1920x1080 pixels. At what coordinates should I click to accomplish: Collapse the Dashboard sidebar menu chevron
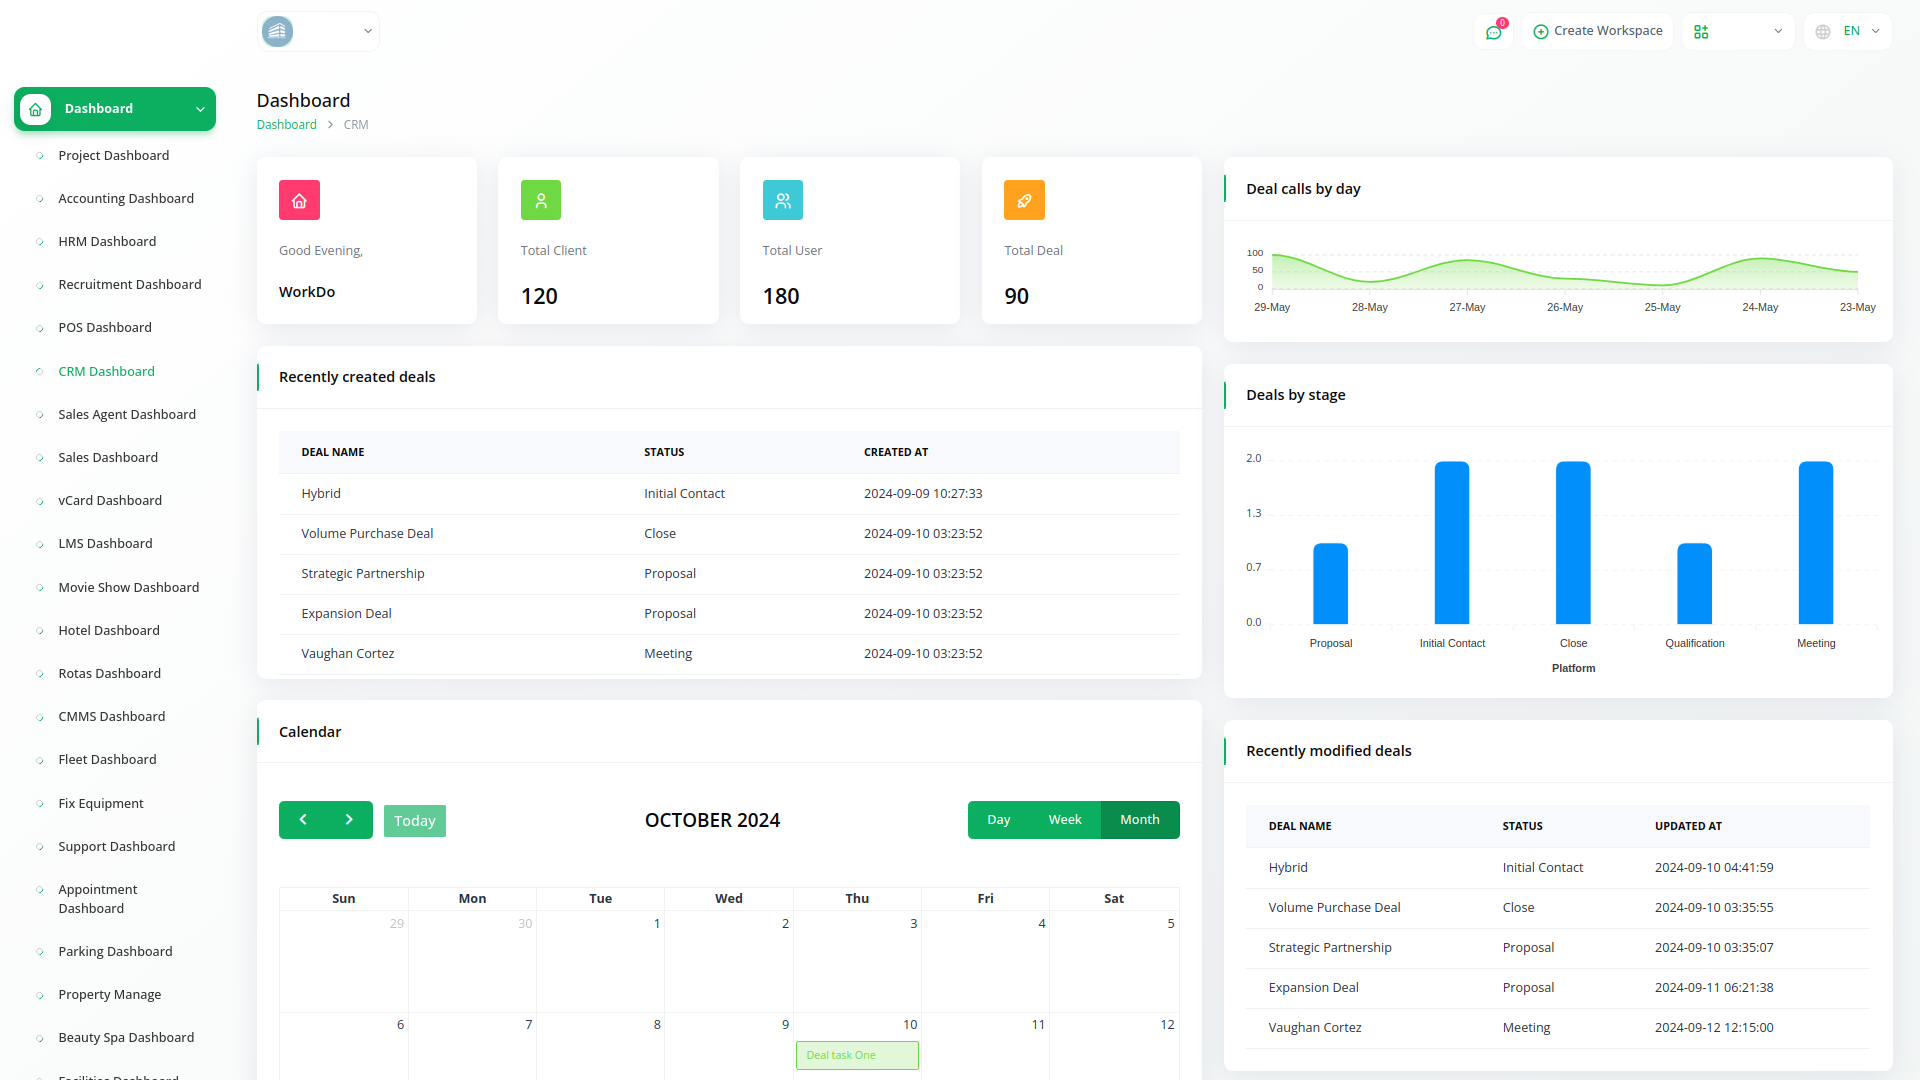pyautogui.click(x=200, y=109)
